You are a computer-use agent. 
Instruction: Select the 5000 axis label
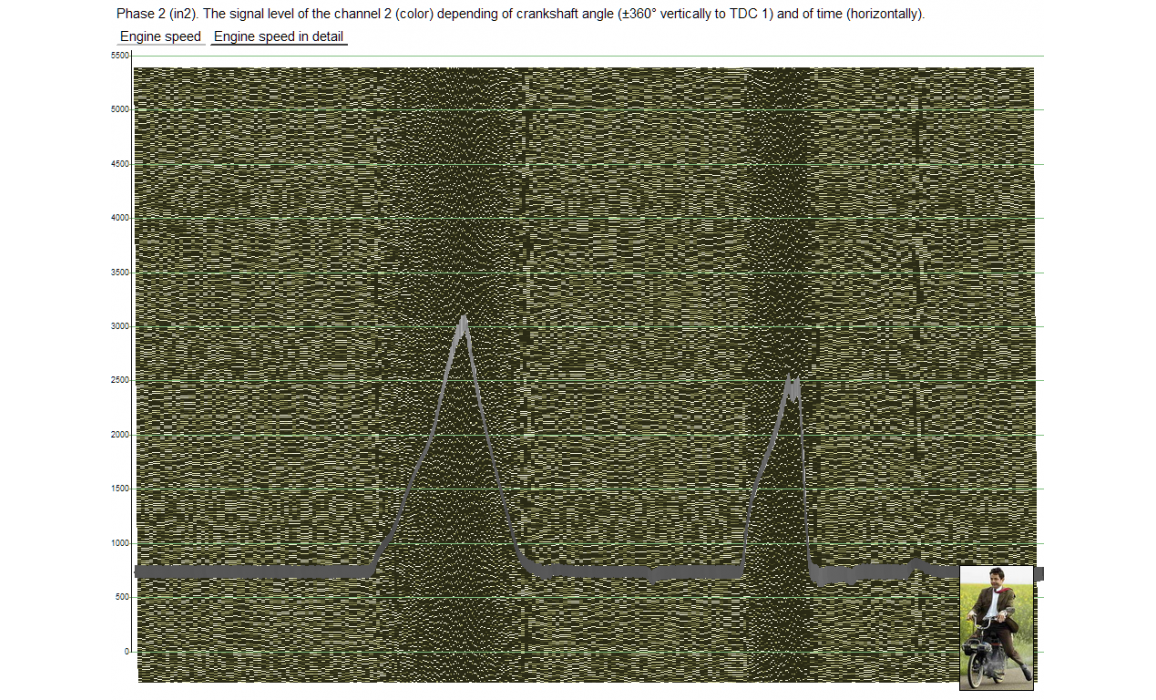pos(120,110)
